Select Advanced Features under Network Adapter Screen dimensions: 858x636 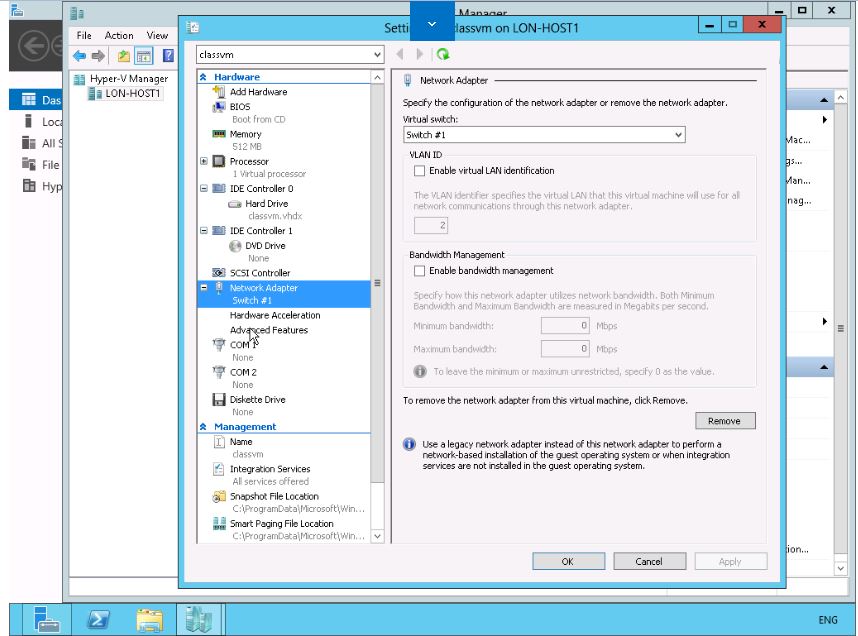[x=269, y=330]
